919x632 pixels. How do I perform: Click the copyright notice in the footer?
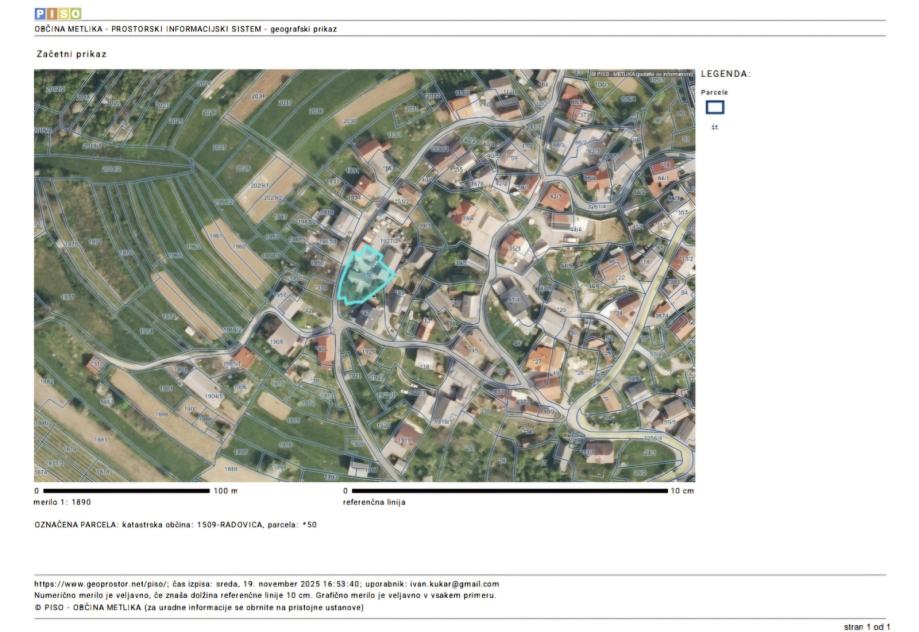pyautogui.click(x=199, y=606)
